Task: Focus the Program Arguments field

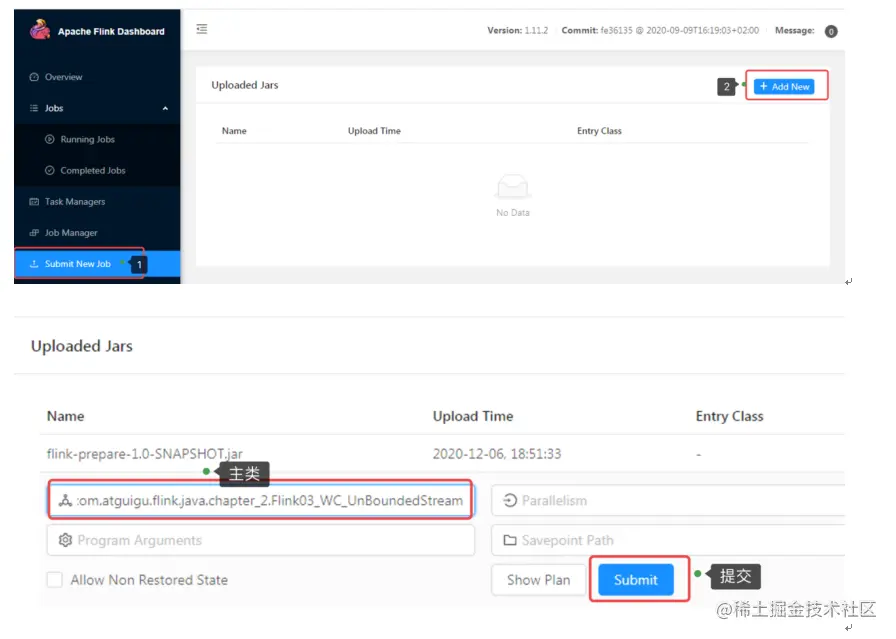Action: pyautogui.click(x=261, y=540)
